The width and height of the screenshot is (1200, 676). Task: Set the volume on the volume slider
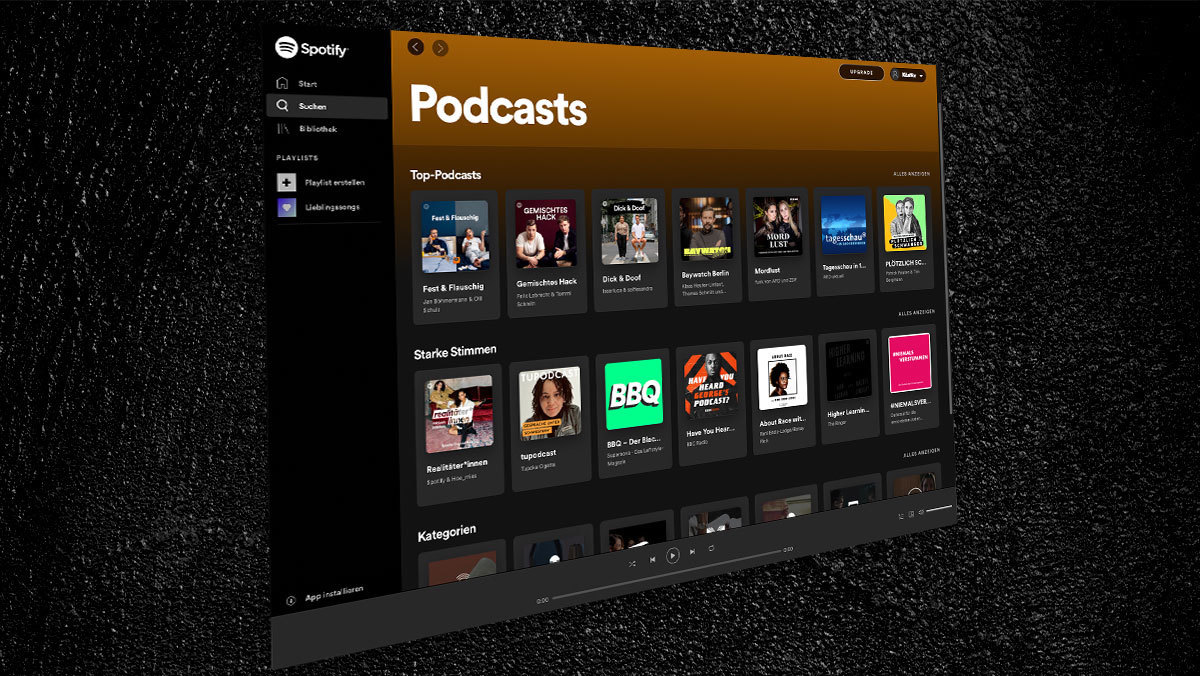click(938, 509)
